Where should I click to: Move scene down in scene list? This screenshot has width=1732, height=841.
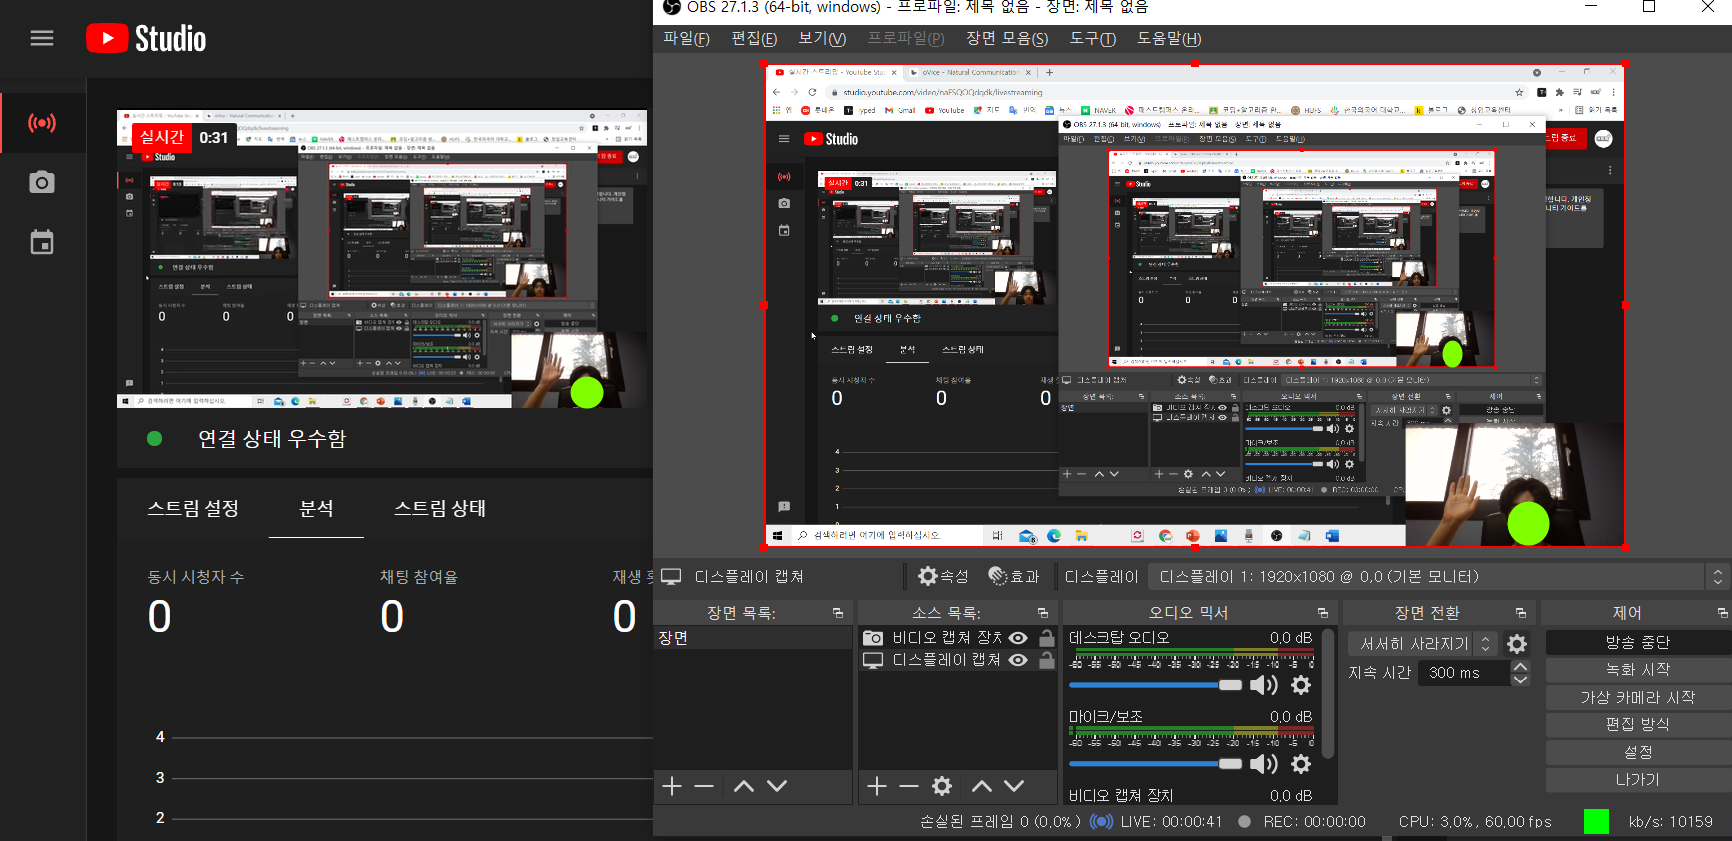coord(777,786)
